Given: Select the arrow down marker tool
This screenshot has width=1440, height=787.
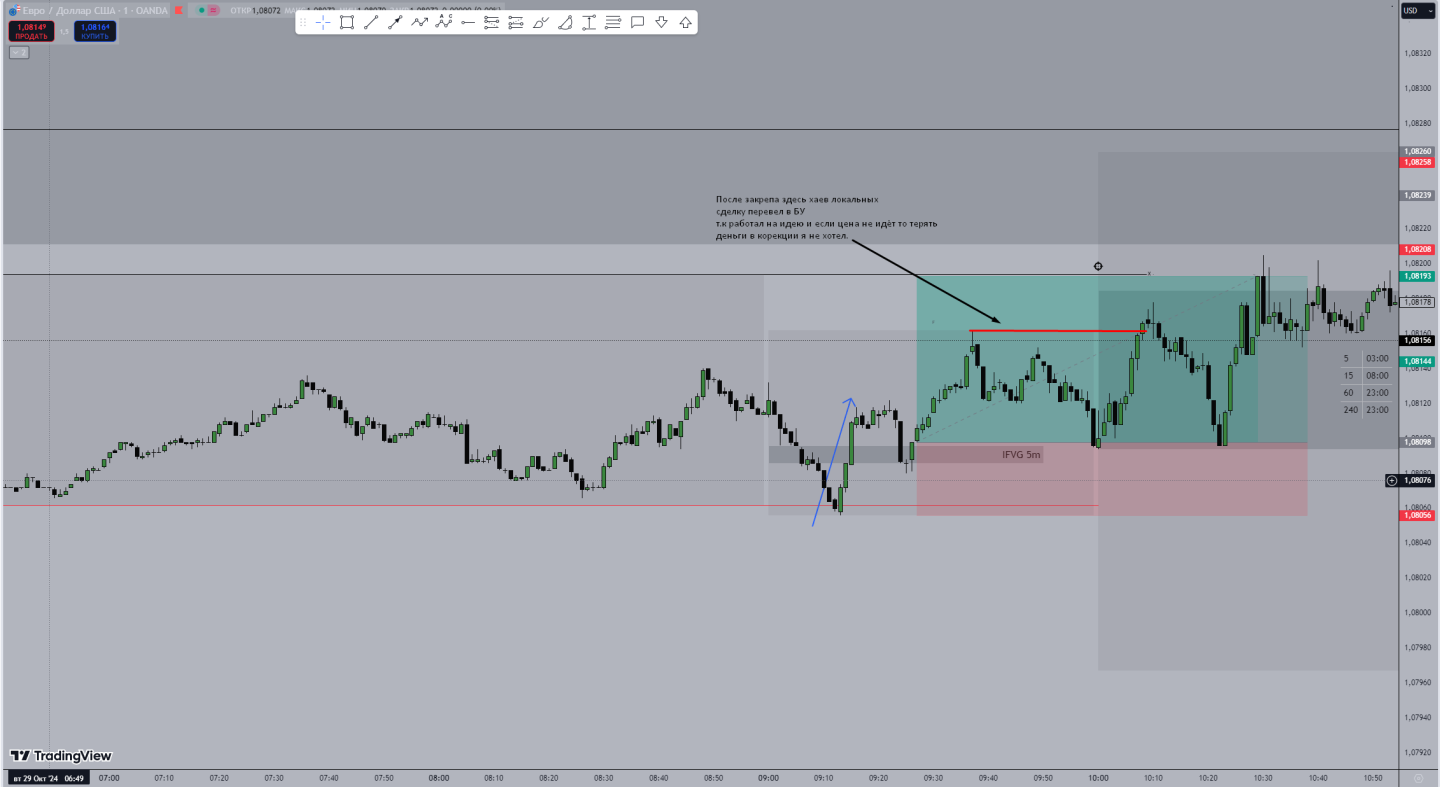Looking at the screenshot, I should (x=661, y=22).
